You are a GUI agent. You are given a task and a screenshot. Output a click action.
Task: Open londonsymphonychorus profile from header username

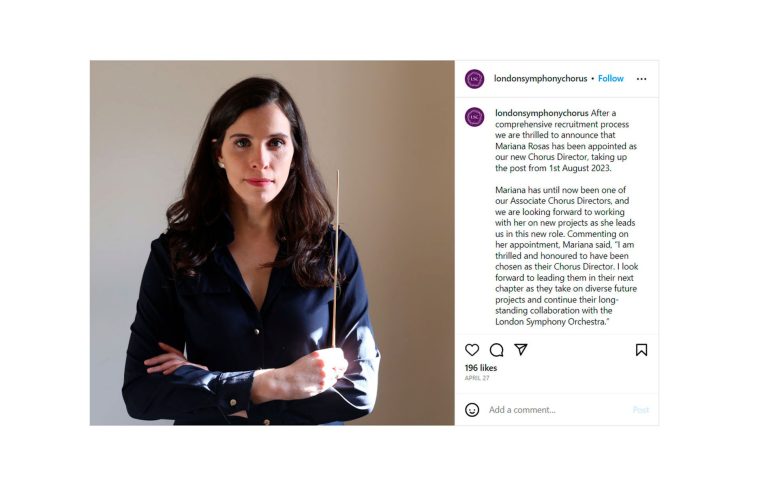tap(540, 78)
